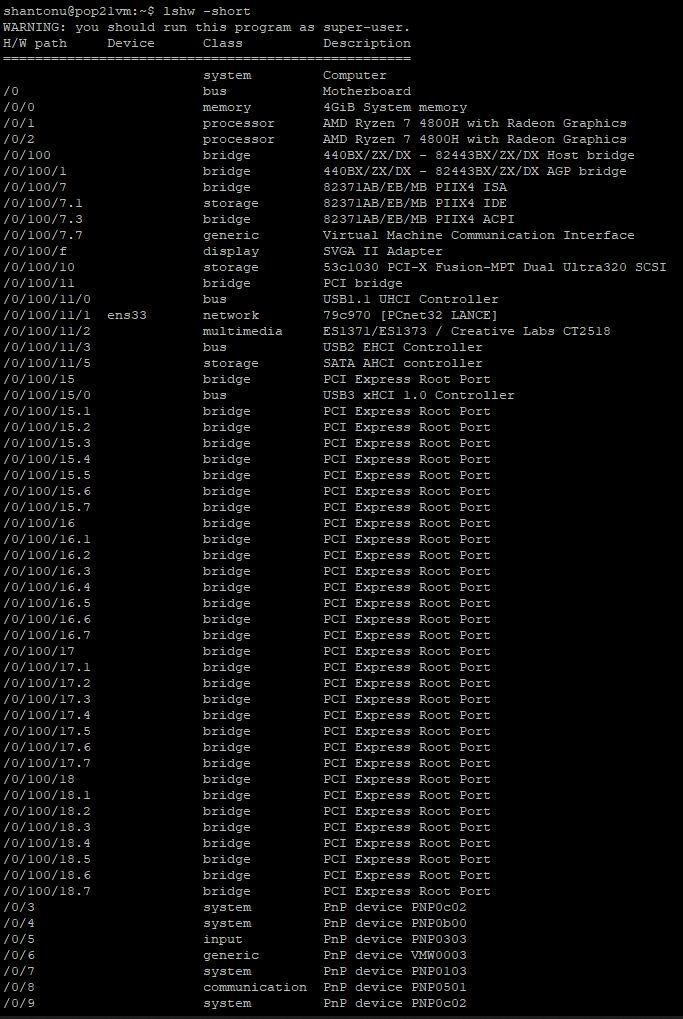Click the 'lshw -short' command text

pyautogui.click(x=207, y=12)
